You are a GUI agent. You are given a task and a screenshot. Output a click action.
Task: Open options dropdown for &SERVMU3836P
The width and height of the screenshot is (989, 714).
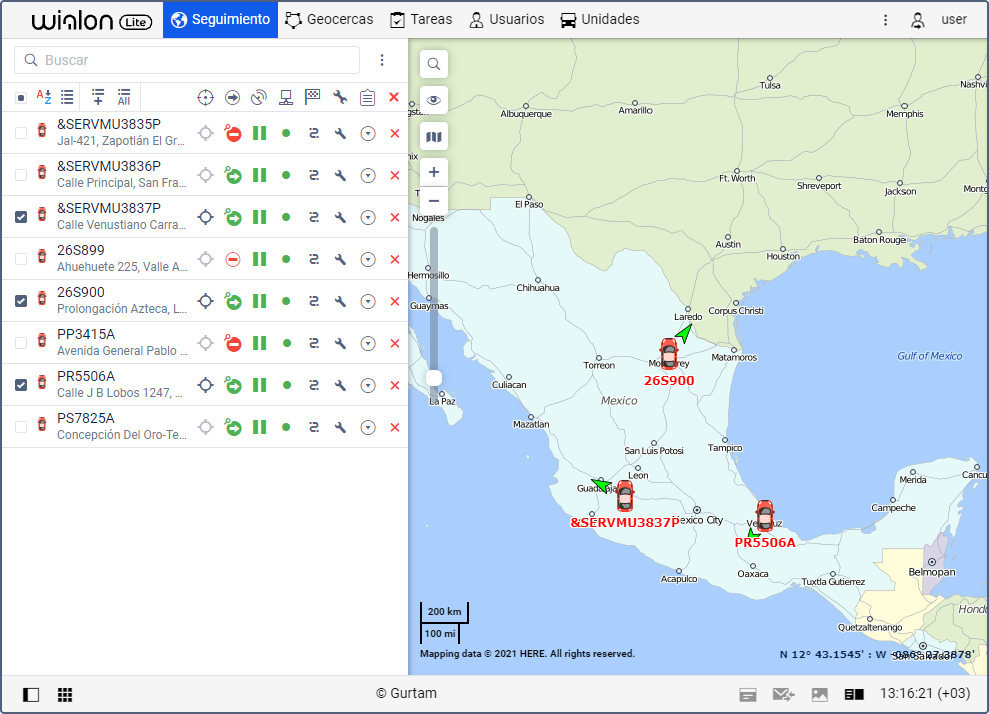coord(367,175)
